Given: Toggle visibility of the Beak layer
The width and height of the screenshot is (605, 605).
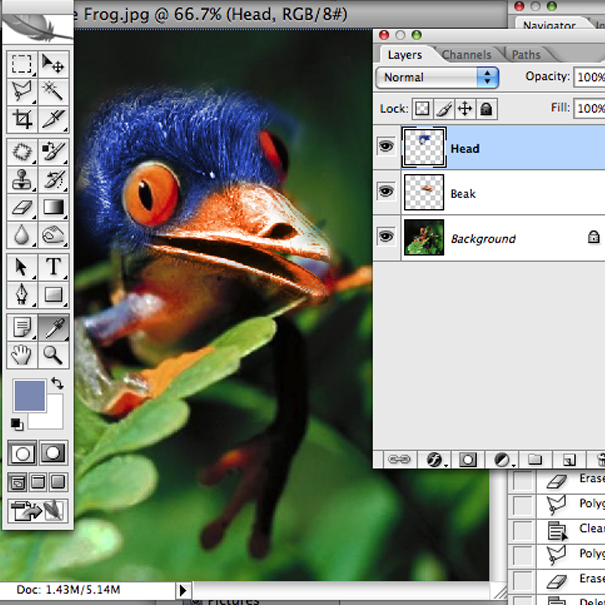Looking at the screenshot, I should tap(385, 193).
